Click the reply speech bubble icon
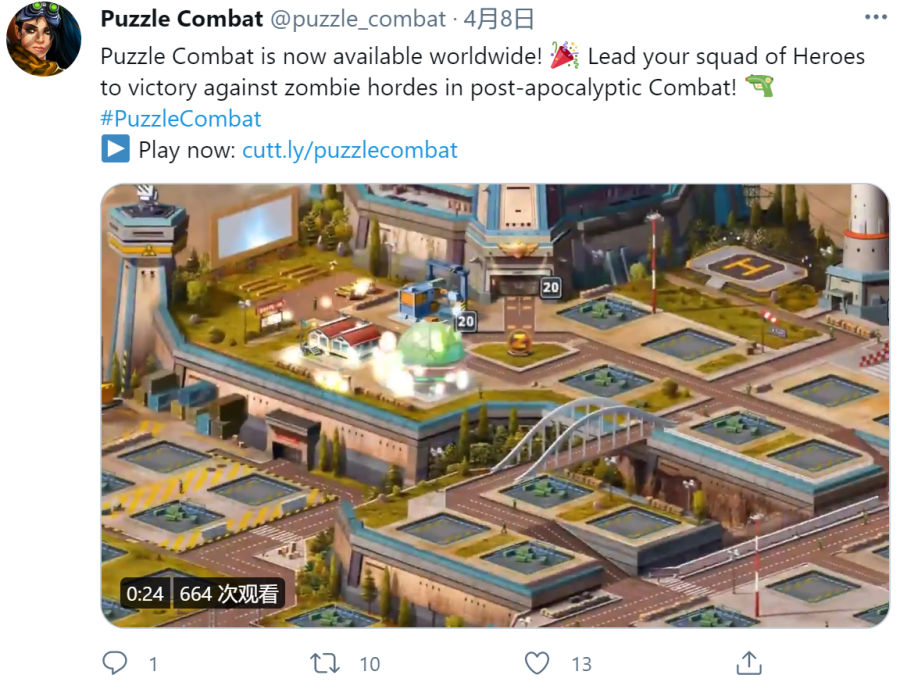 115,663
